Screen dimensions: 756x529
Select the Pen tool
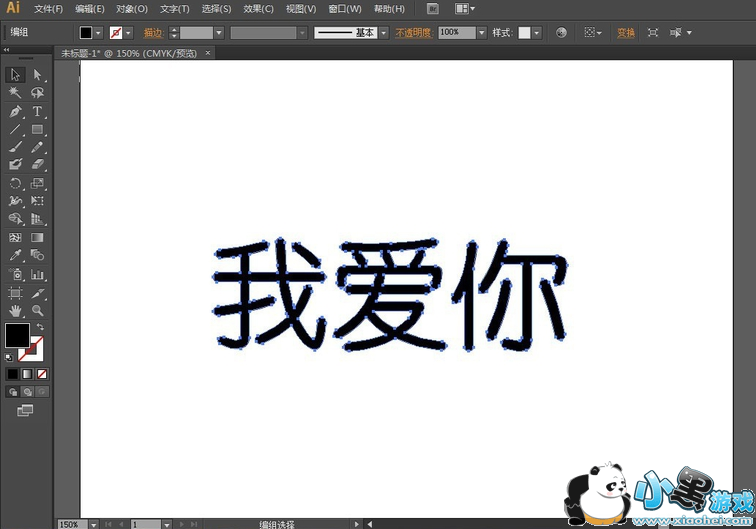coord(15,111)
